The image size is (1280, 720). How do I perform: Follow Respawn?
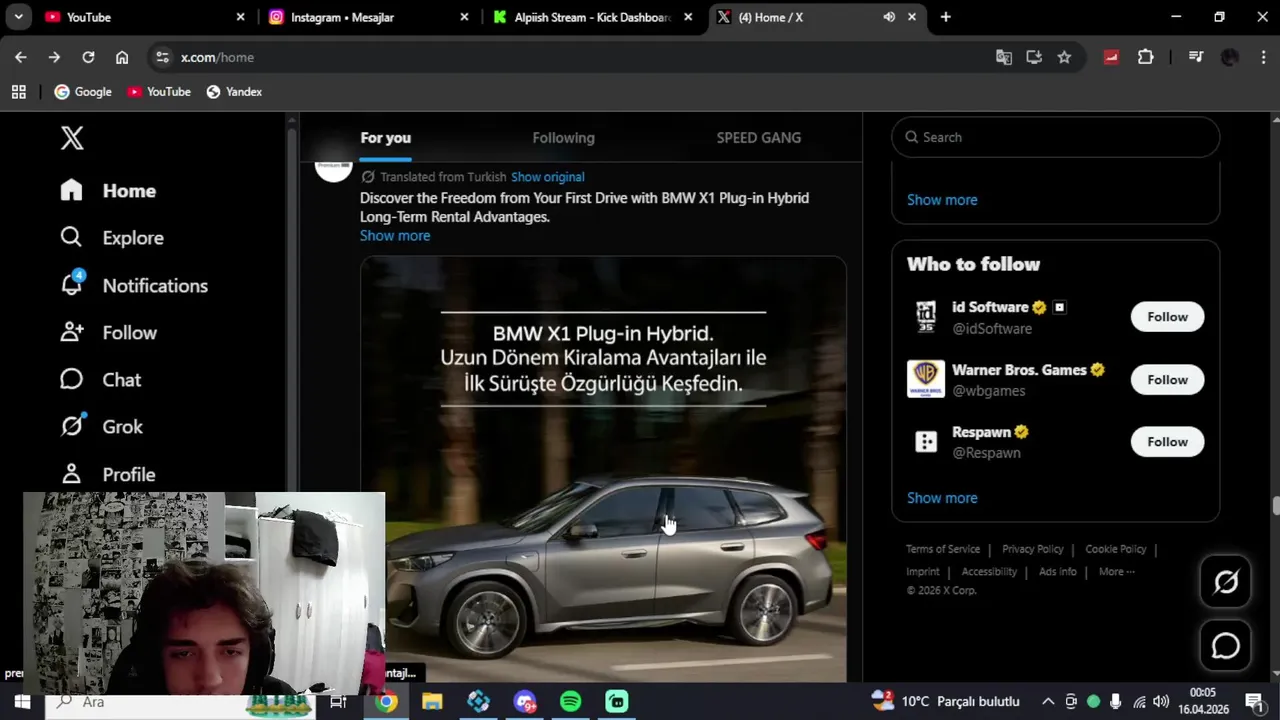[x=1167, y=442]
